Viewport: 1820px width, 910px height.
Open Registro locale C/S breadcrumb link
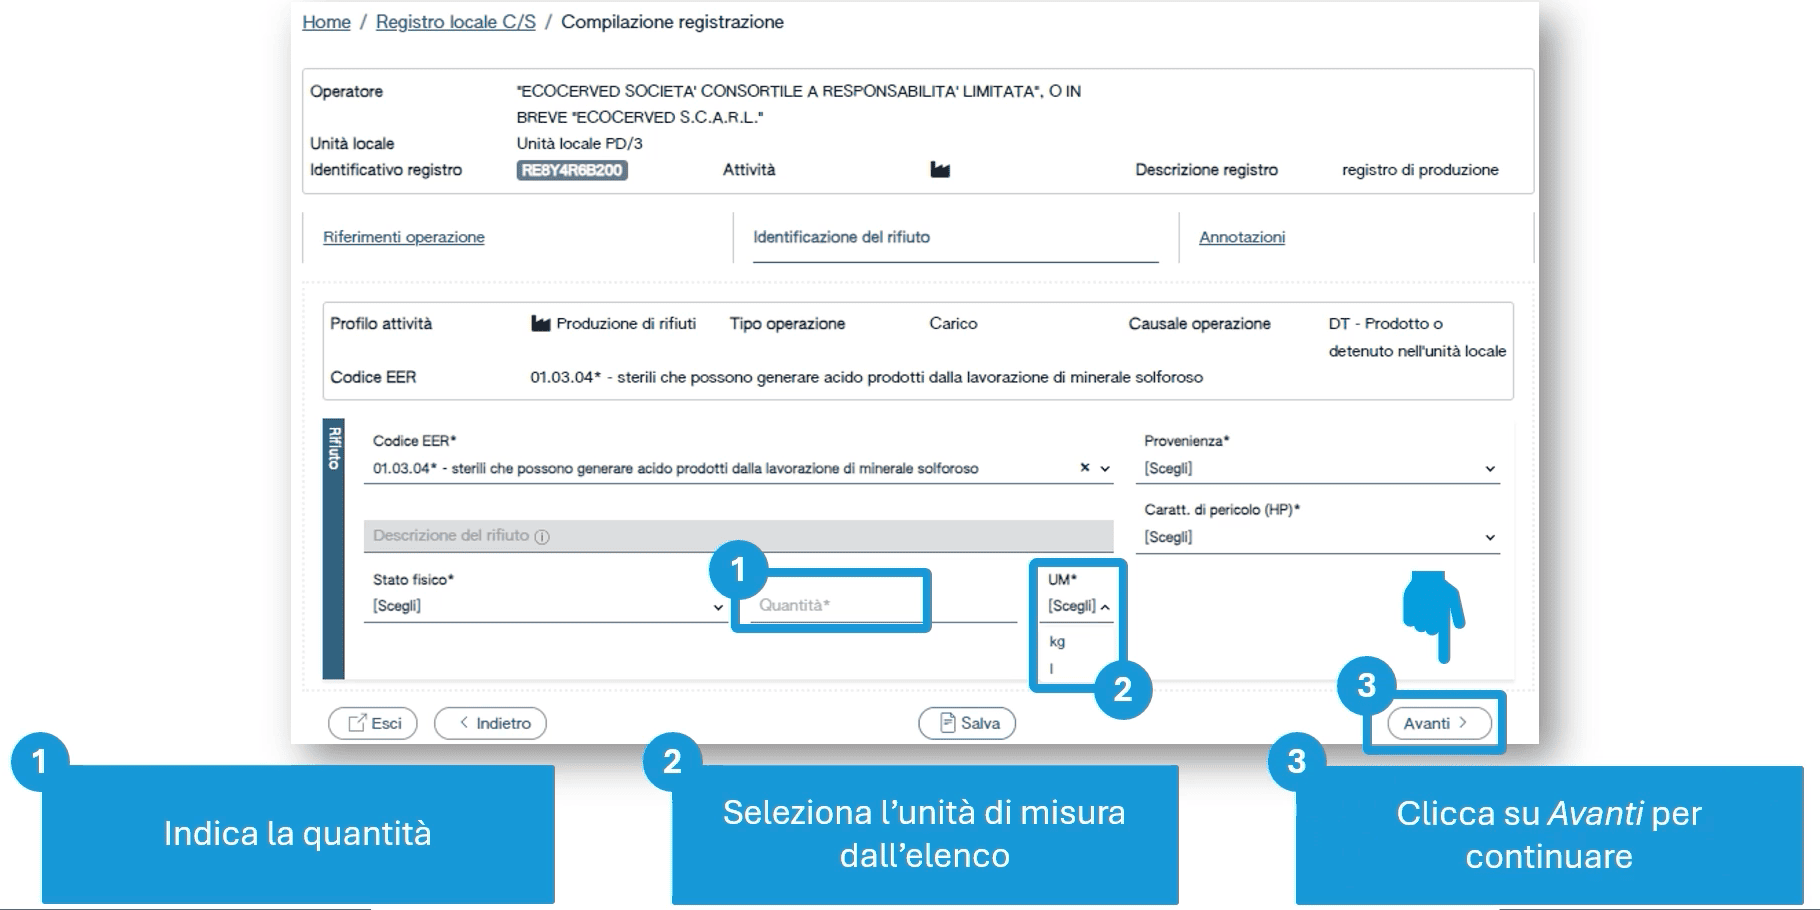point(455,22)
